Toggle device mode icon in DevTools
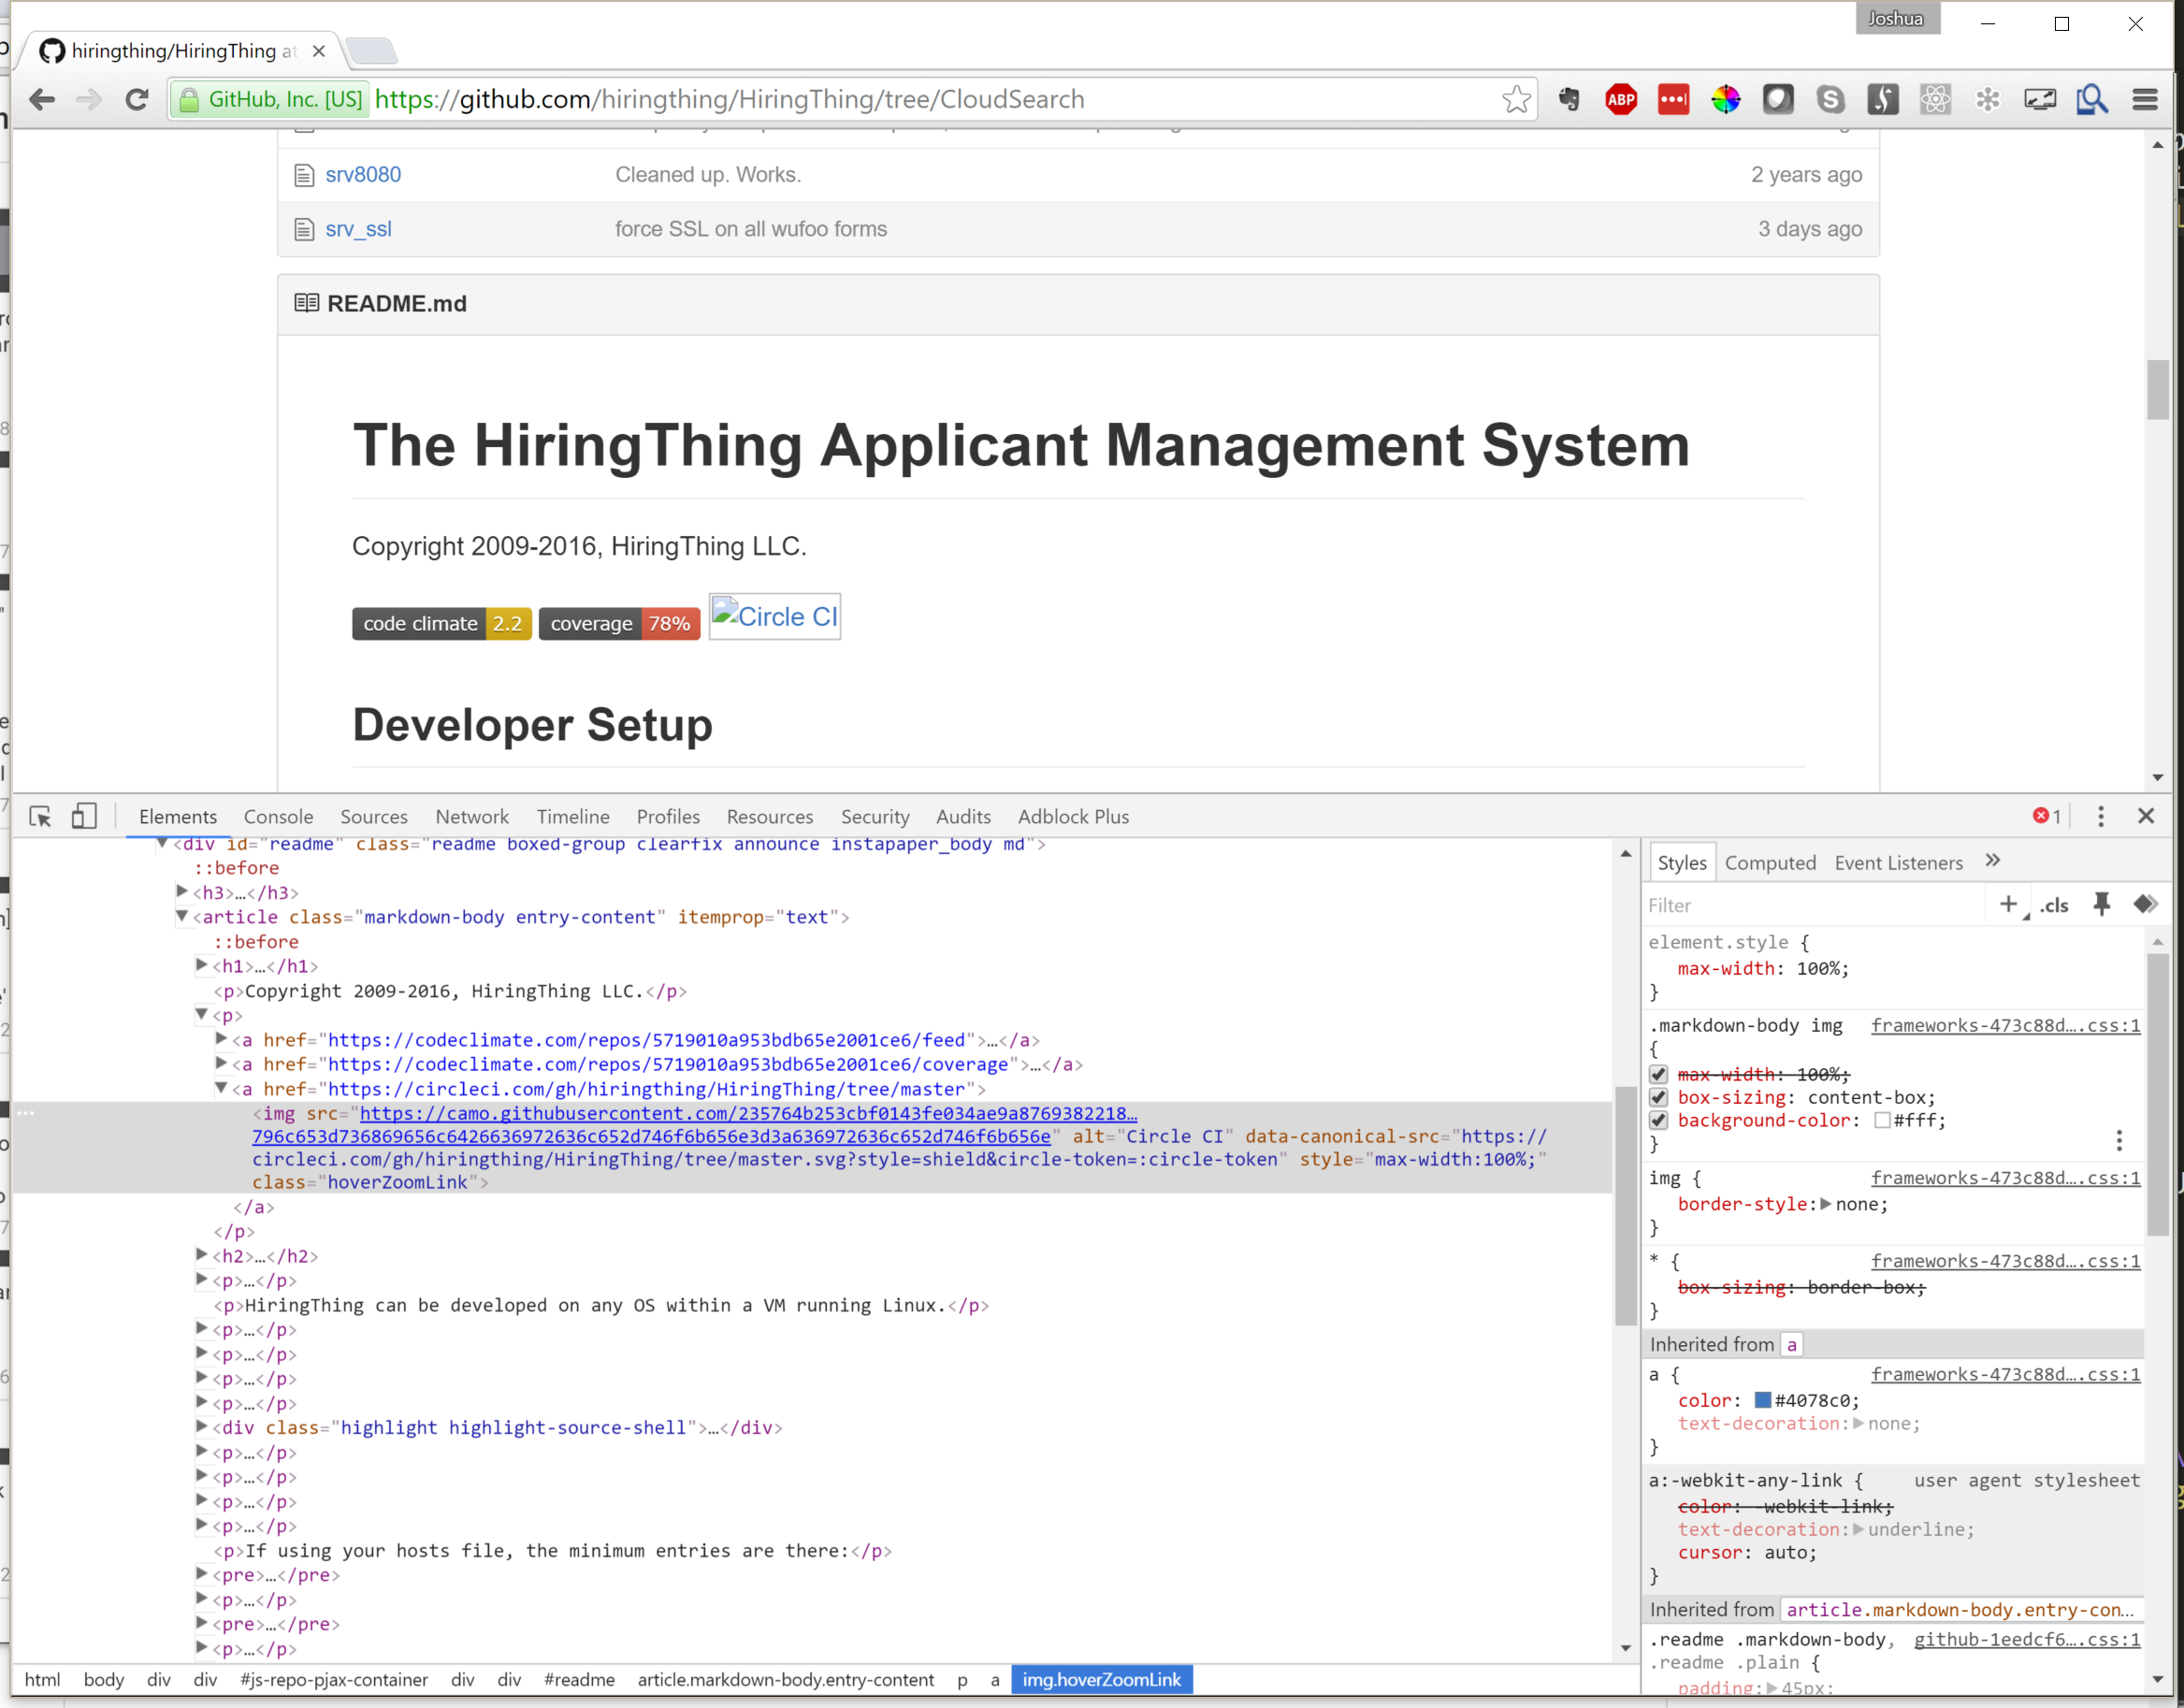2184x1708 pixels. click(x=84, y=816)
